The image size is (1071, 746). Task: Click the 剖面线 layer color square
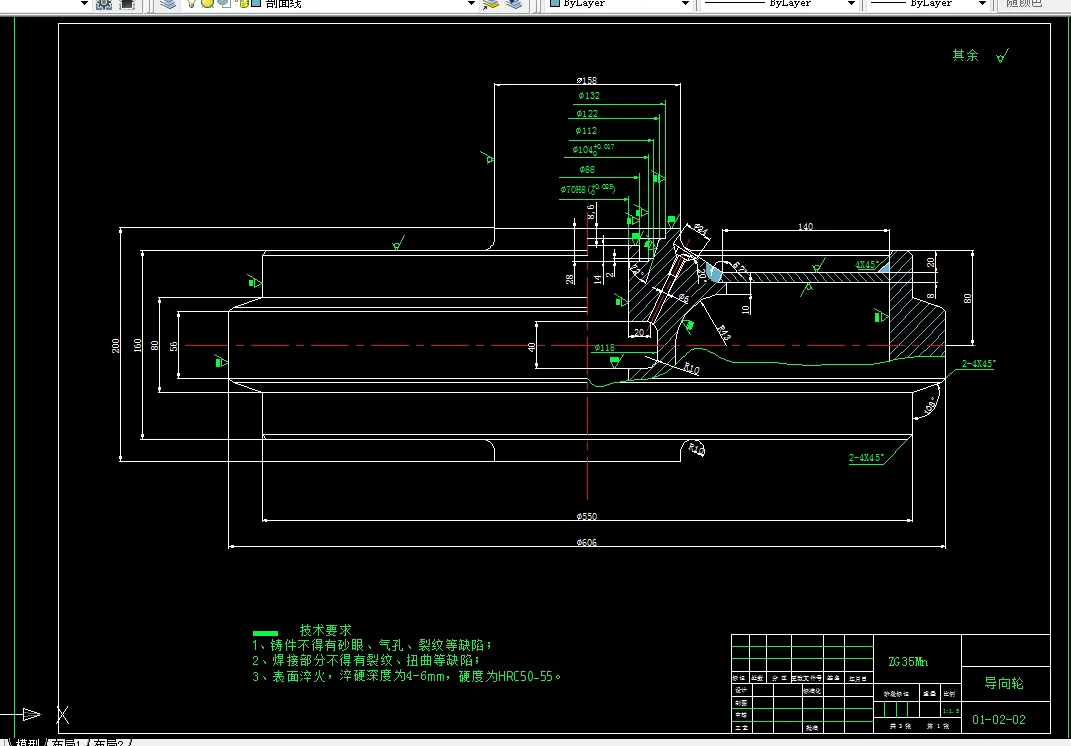[256, 3]
